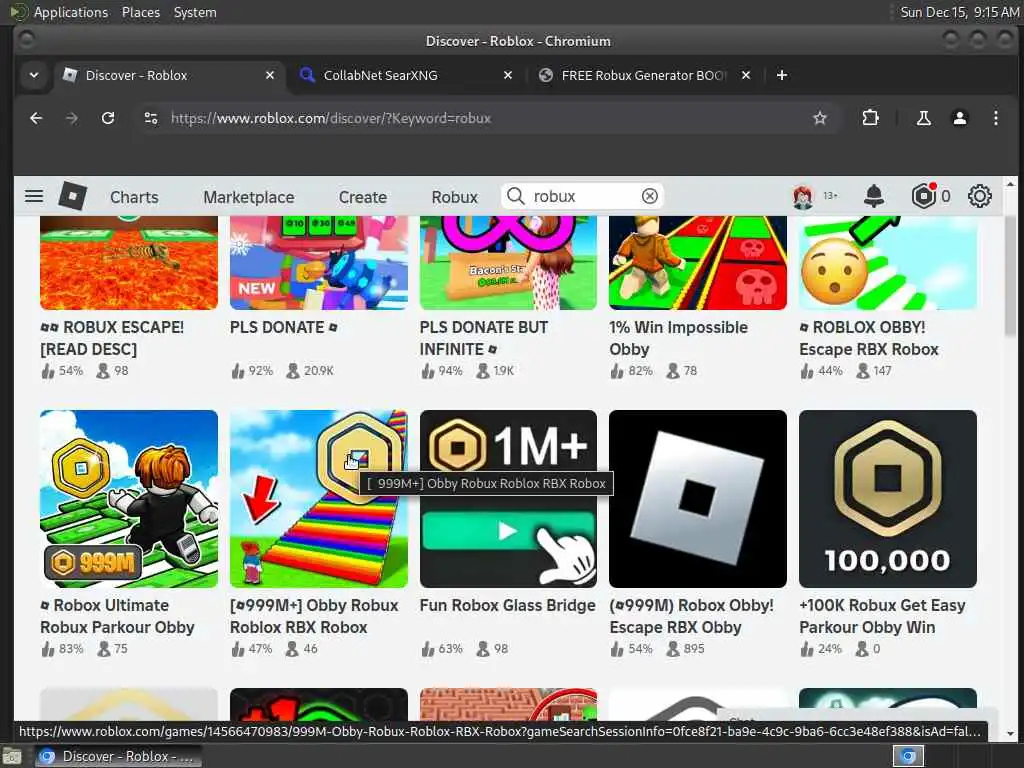Click +100K Robux Get Easy title
Screen dimensions: 1024x768
click(882, 616)
